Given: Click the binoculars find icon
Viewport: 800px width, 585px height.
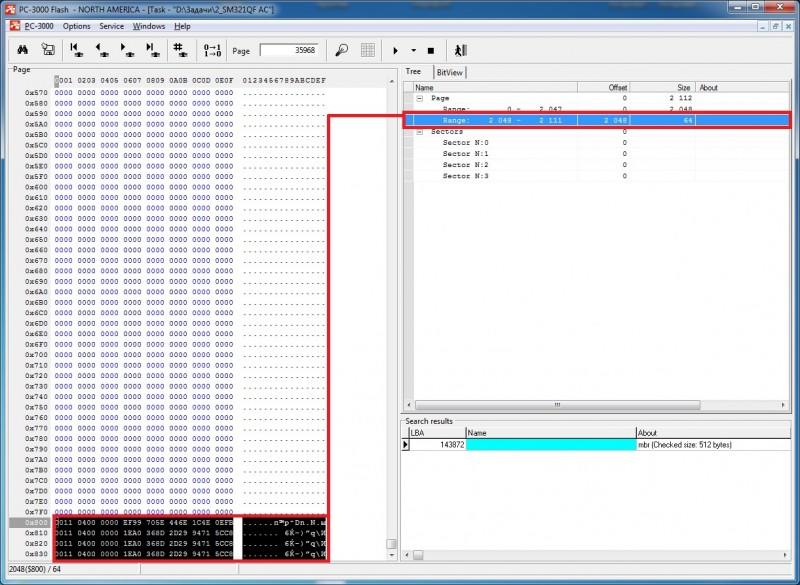Looking at the screenshot, I should [22, 50].
